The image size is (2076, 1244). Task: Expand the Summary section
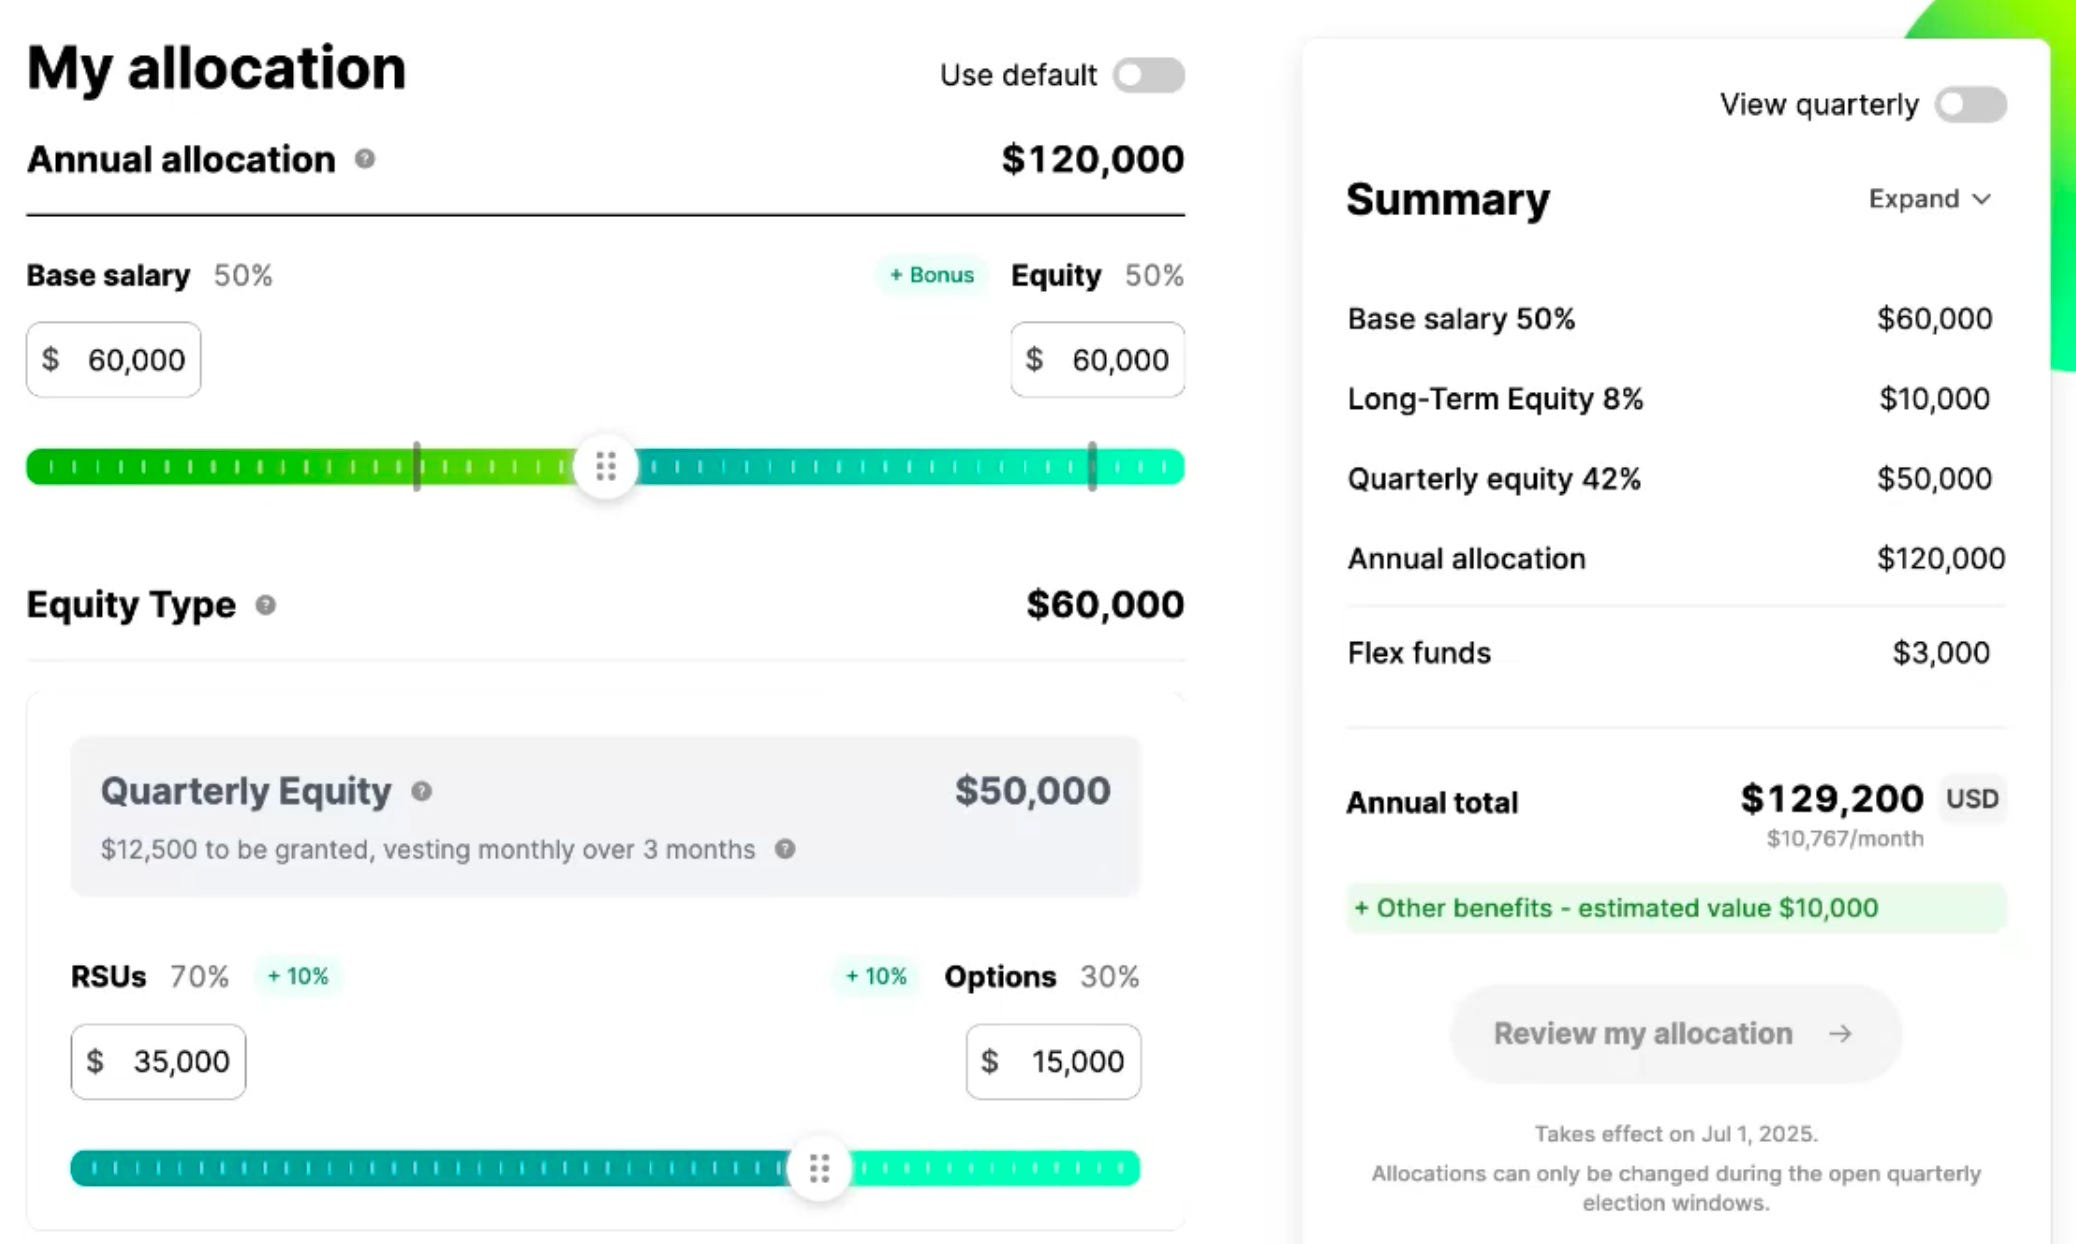[1930, 199]
